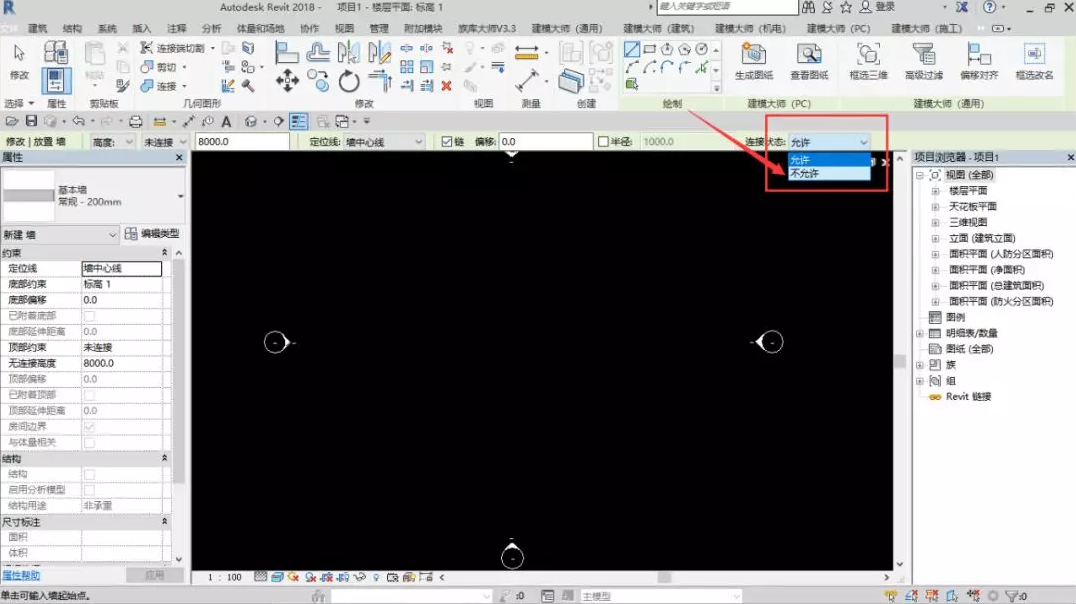Click the Text 'A' icon in quick access toolbar
Screen dimensions: 1076x604
[x=226, y=121]
